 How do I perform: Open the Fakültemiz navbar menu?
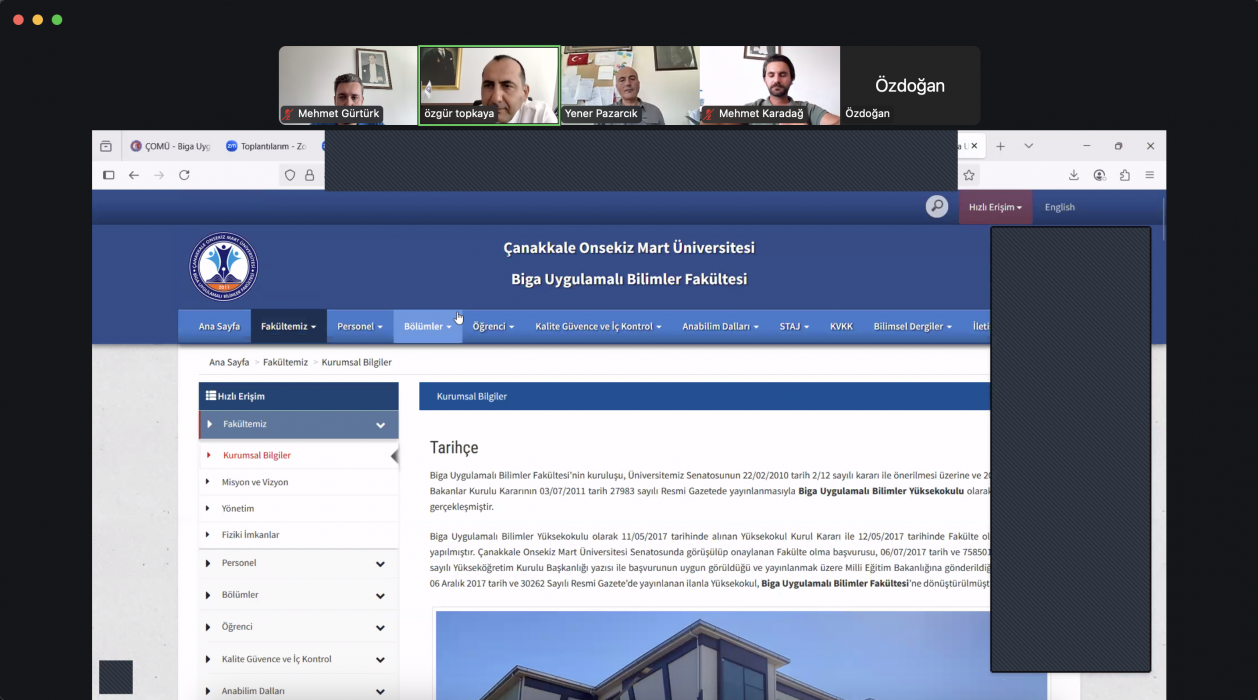[x=288, y=326]
